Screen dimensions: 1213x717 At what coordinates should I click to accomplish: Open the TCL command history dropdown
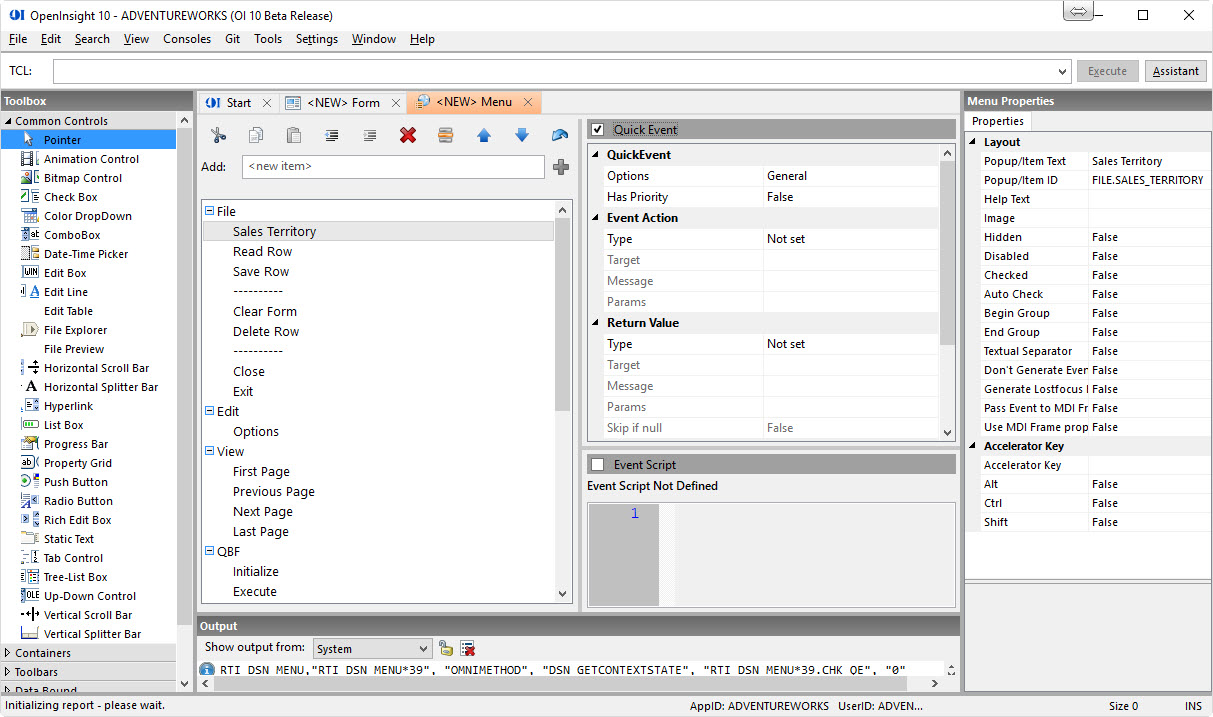1063,71
